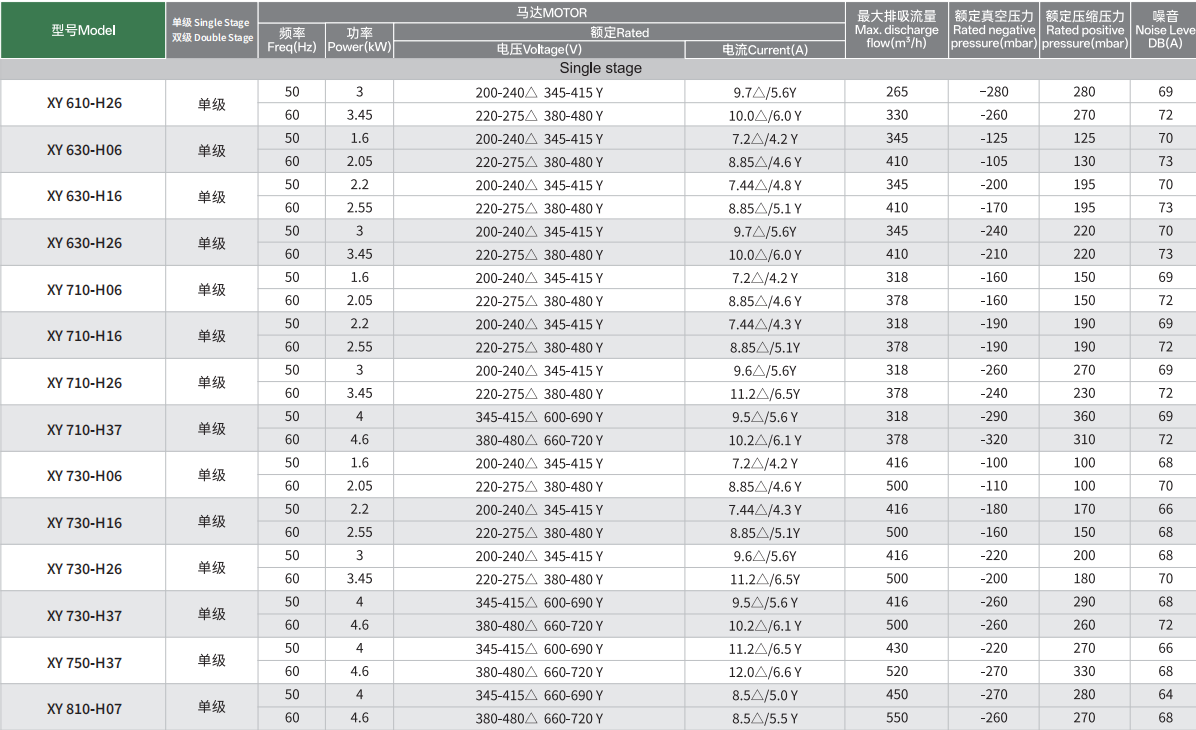Select model XY 710-H16
Screen dimensions: 1196x730
pyautogui.click(x=84, y=336)
